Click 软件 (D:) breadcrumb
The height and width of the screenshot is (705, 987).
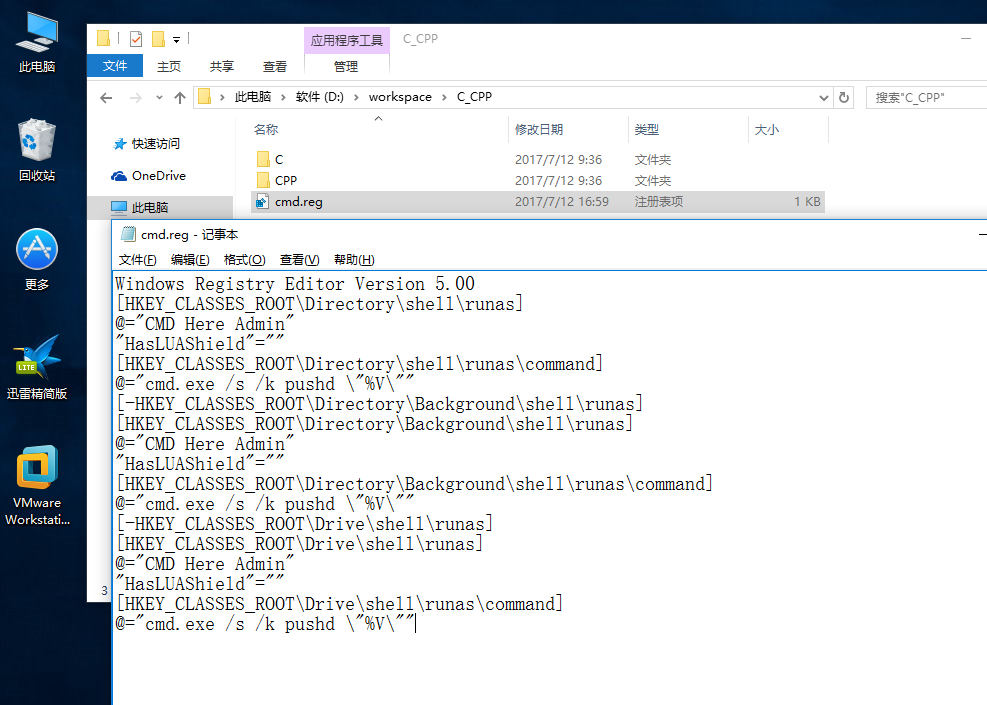(320, 97)
